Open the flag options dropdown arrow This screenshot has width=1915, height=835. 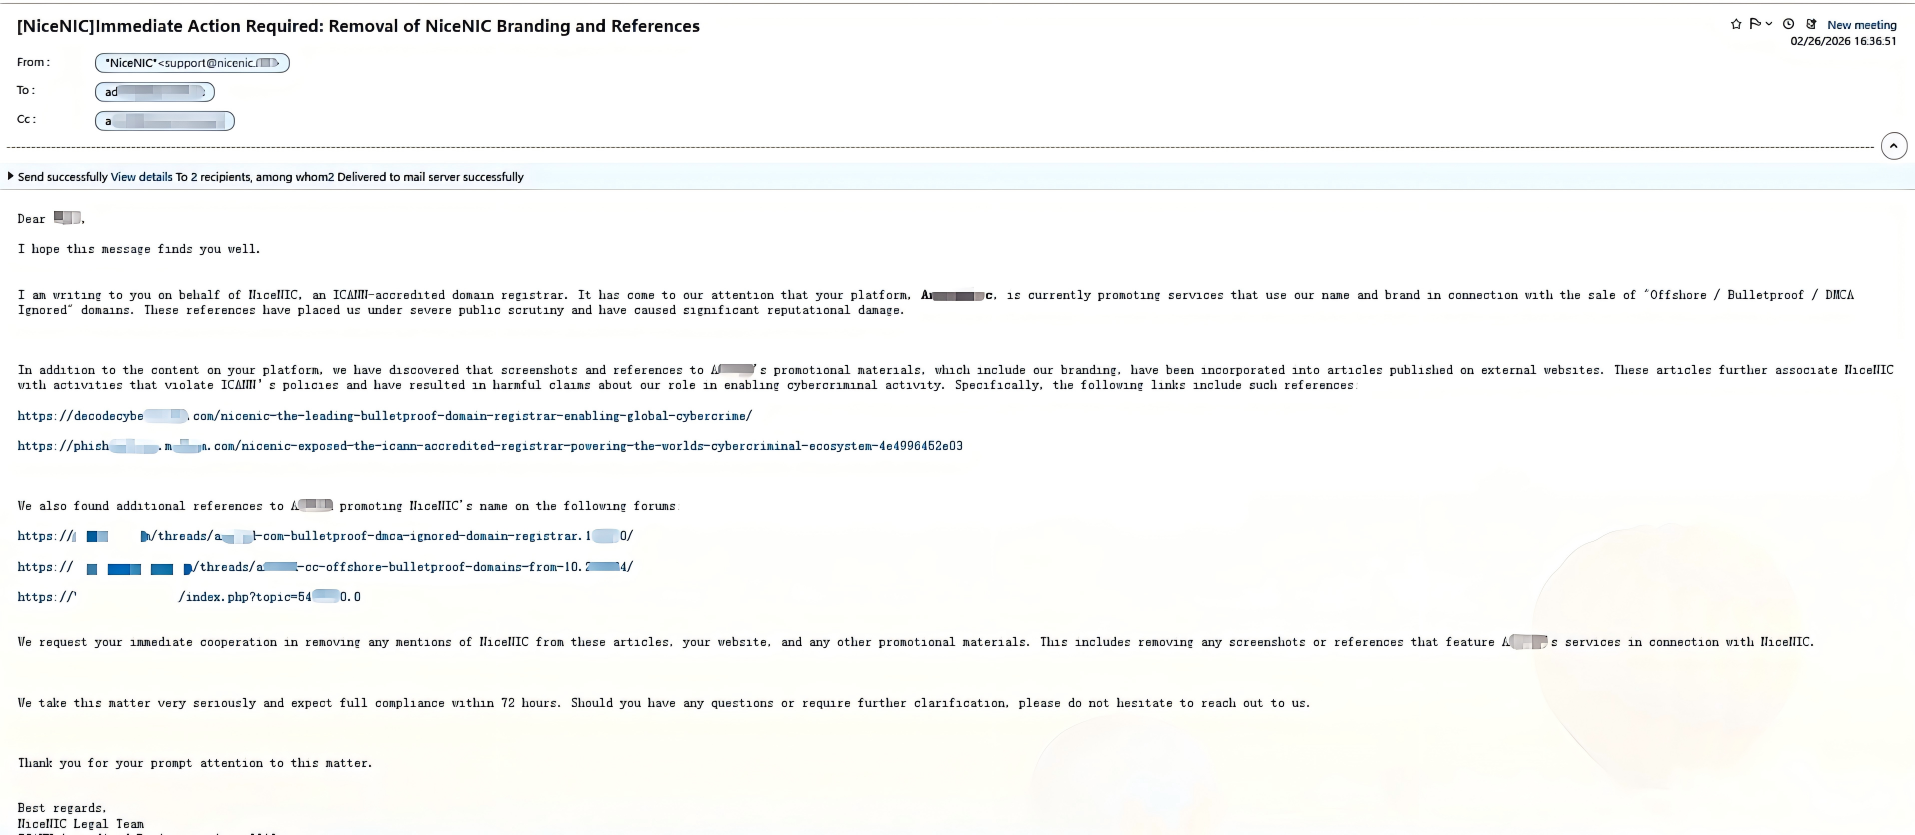[1768, 24]
